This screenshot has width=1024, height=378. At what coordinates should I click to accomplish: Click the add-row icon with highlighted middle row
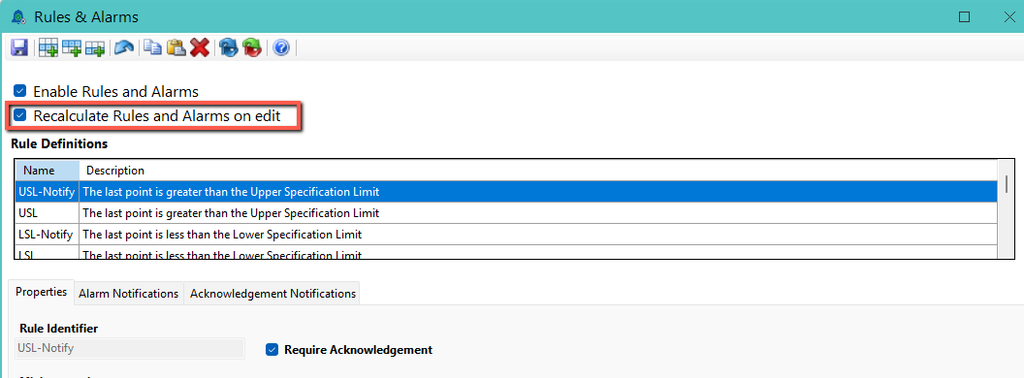coord(48,48)
